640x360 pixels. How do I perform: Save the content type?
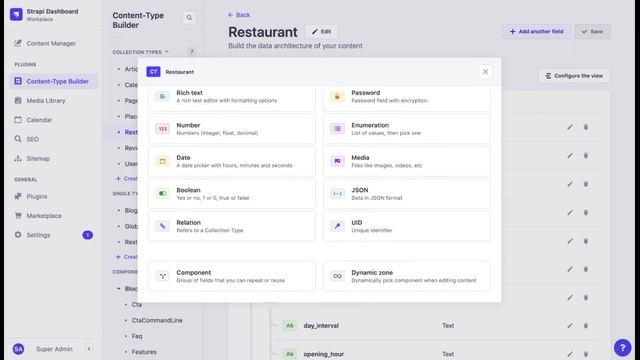coord(592,31)
